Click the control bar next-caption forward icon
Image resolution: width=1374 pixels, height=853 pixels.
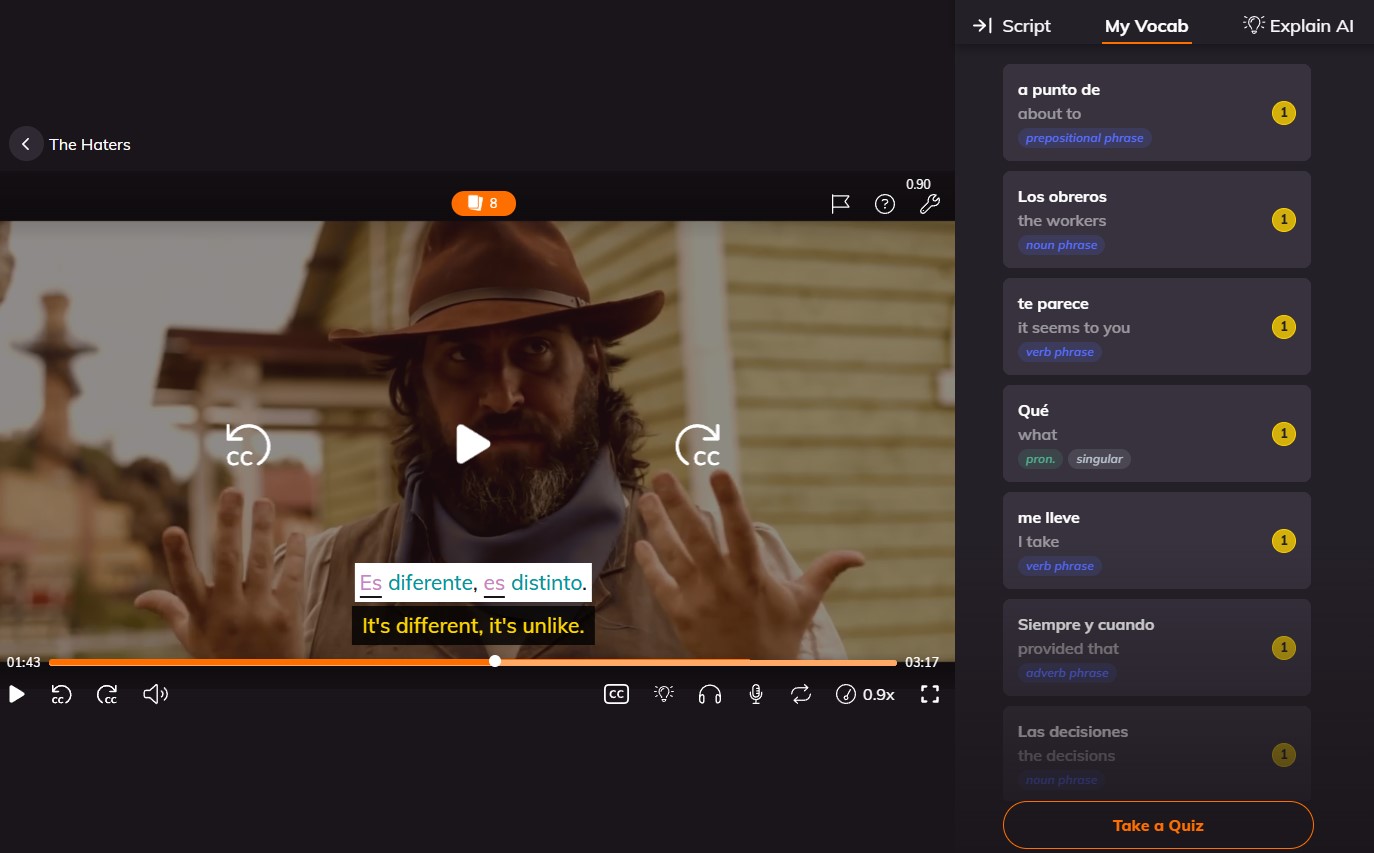[107, 694]
